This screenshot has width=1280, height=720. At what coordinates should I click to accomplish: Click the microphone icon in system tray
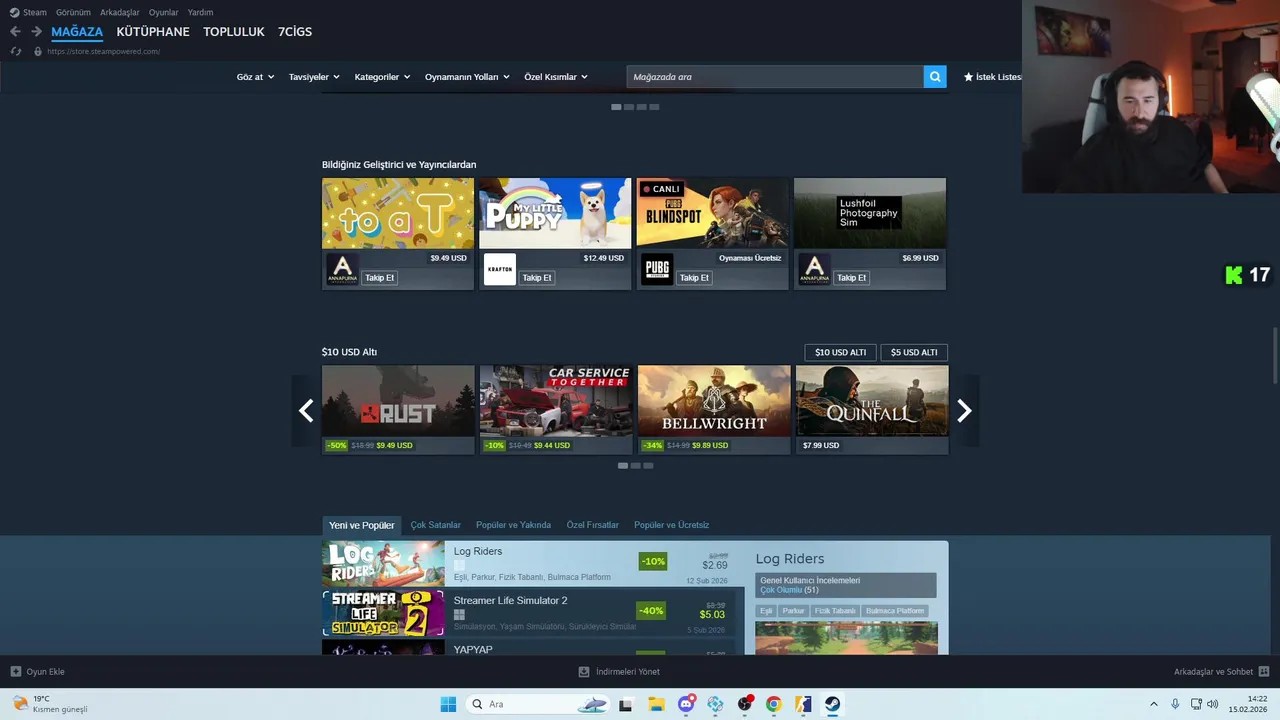pos(1175,704)
